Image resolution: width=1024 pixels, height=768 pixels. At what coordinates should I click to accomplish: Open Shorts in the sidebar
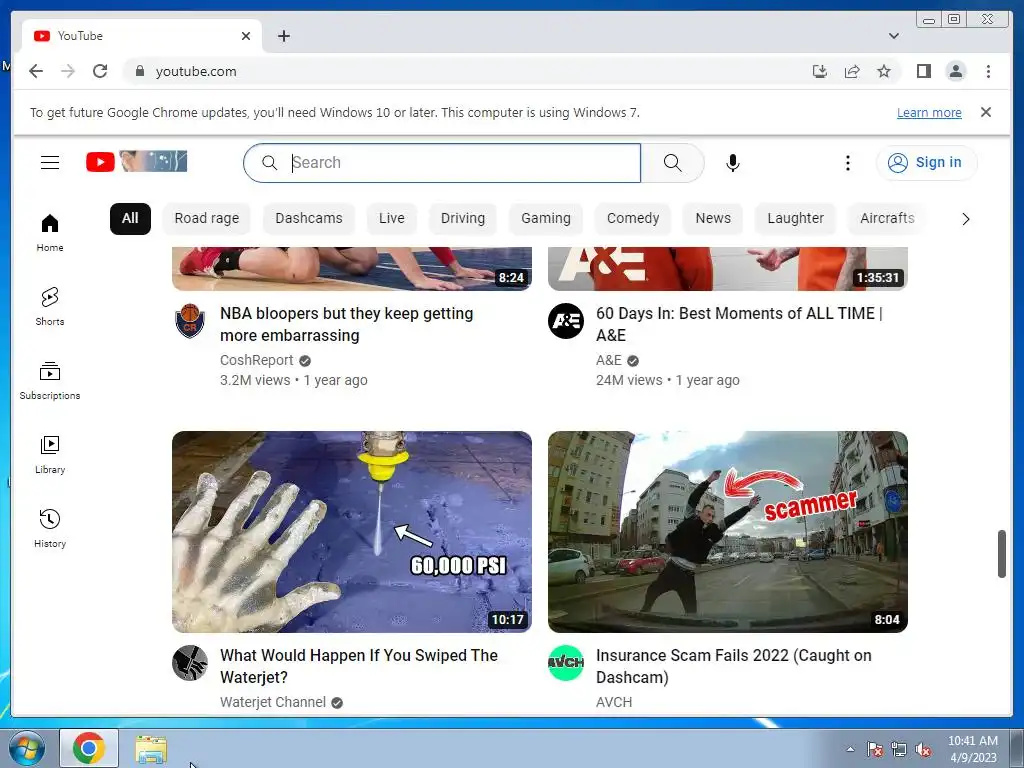pyautogui.click(x=50, y=306)
